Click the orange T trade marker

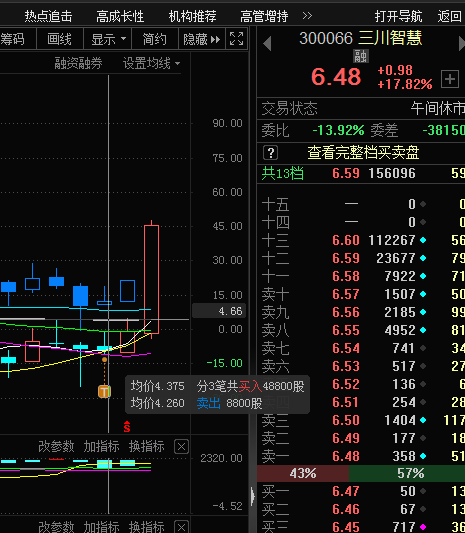[x=104, y=391]
